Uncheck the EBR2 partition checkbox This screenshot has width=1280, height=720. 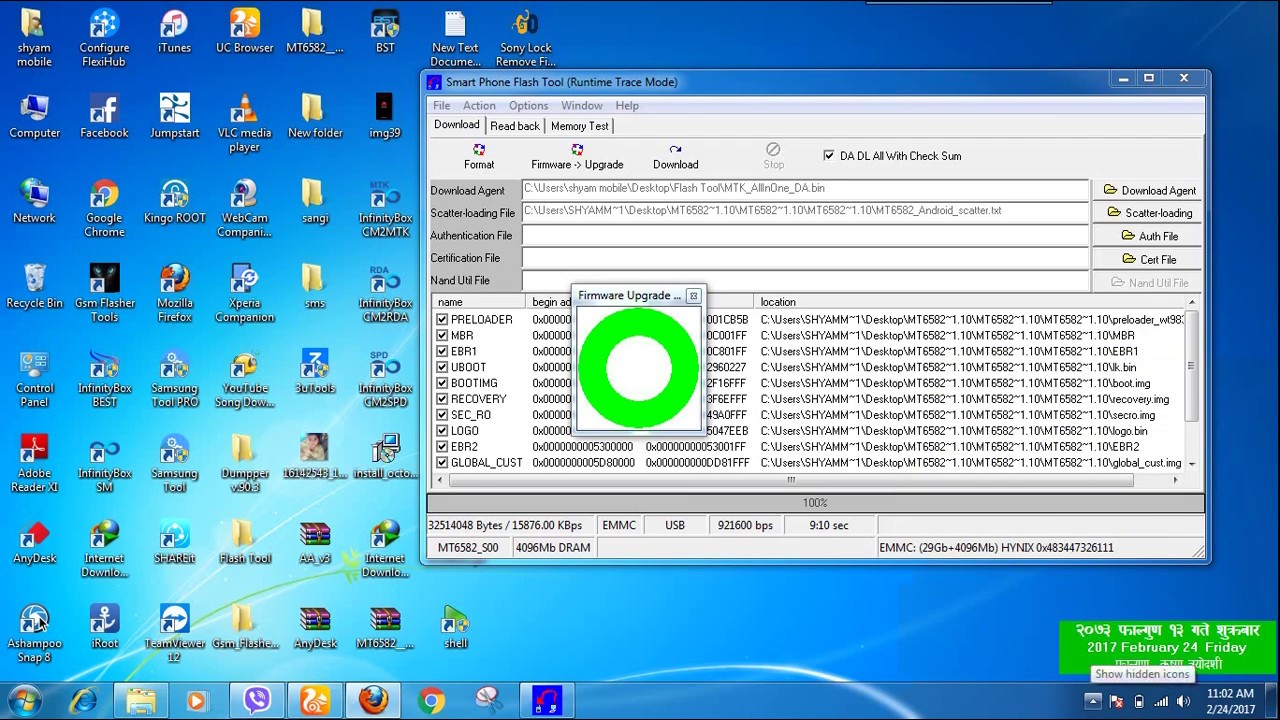tap(442, 447)
